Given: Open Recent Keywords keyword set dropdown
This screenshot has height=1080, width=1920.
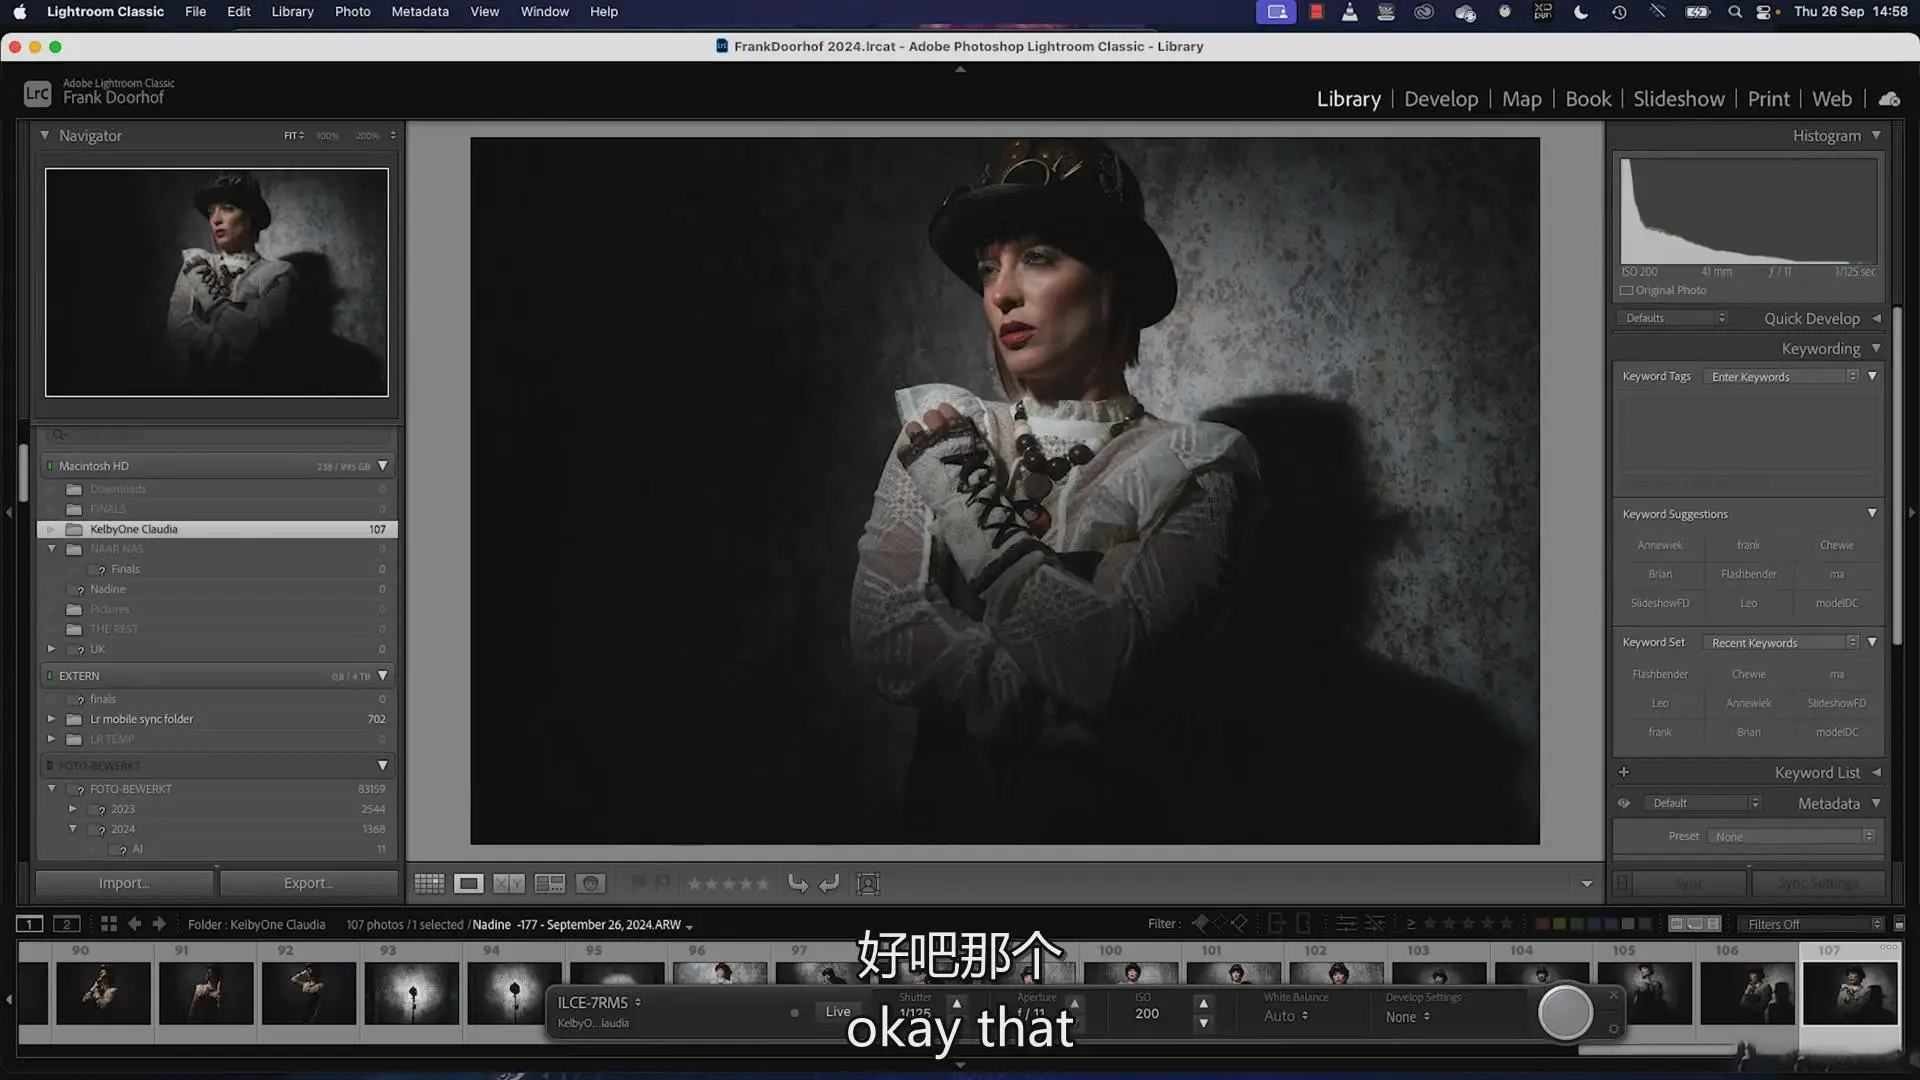Looking at the screenshot, I should (1783, 642).
